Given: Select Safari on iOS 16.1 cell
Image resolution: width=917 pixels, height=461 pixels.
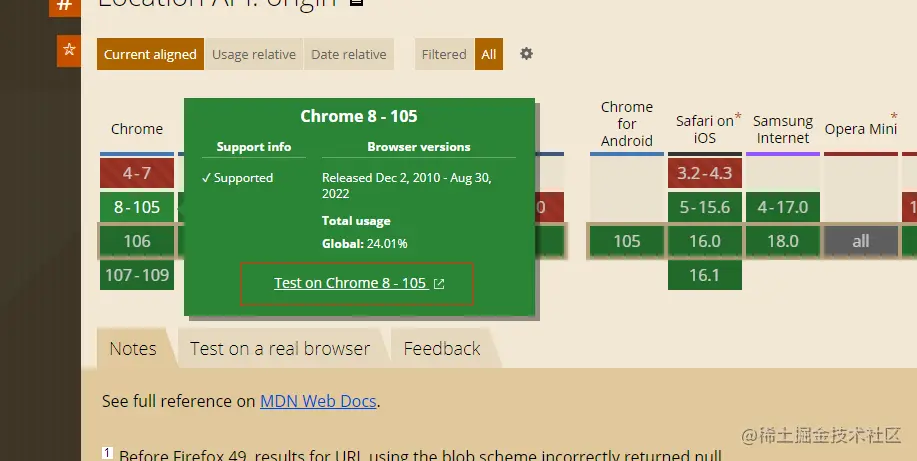Looking at the screenshot, I should coord(705,275).
